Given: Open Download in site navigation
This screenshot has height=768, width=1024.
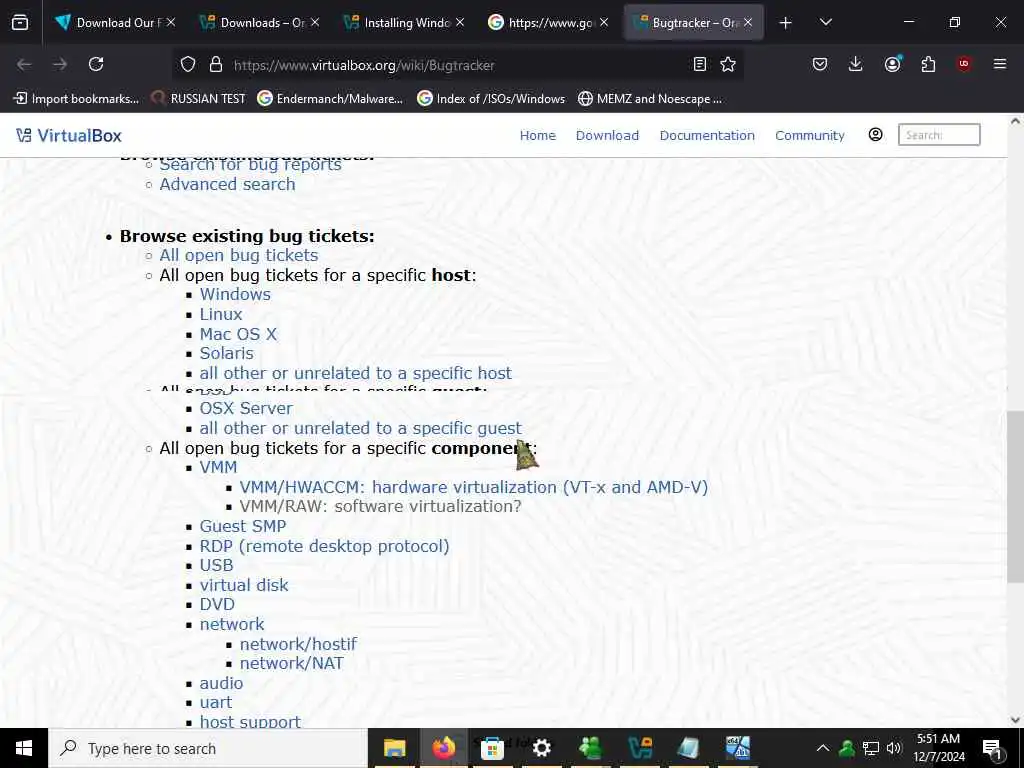Looking at the screenshot, I should 607,135.
